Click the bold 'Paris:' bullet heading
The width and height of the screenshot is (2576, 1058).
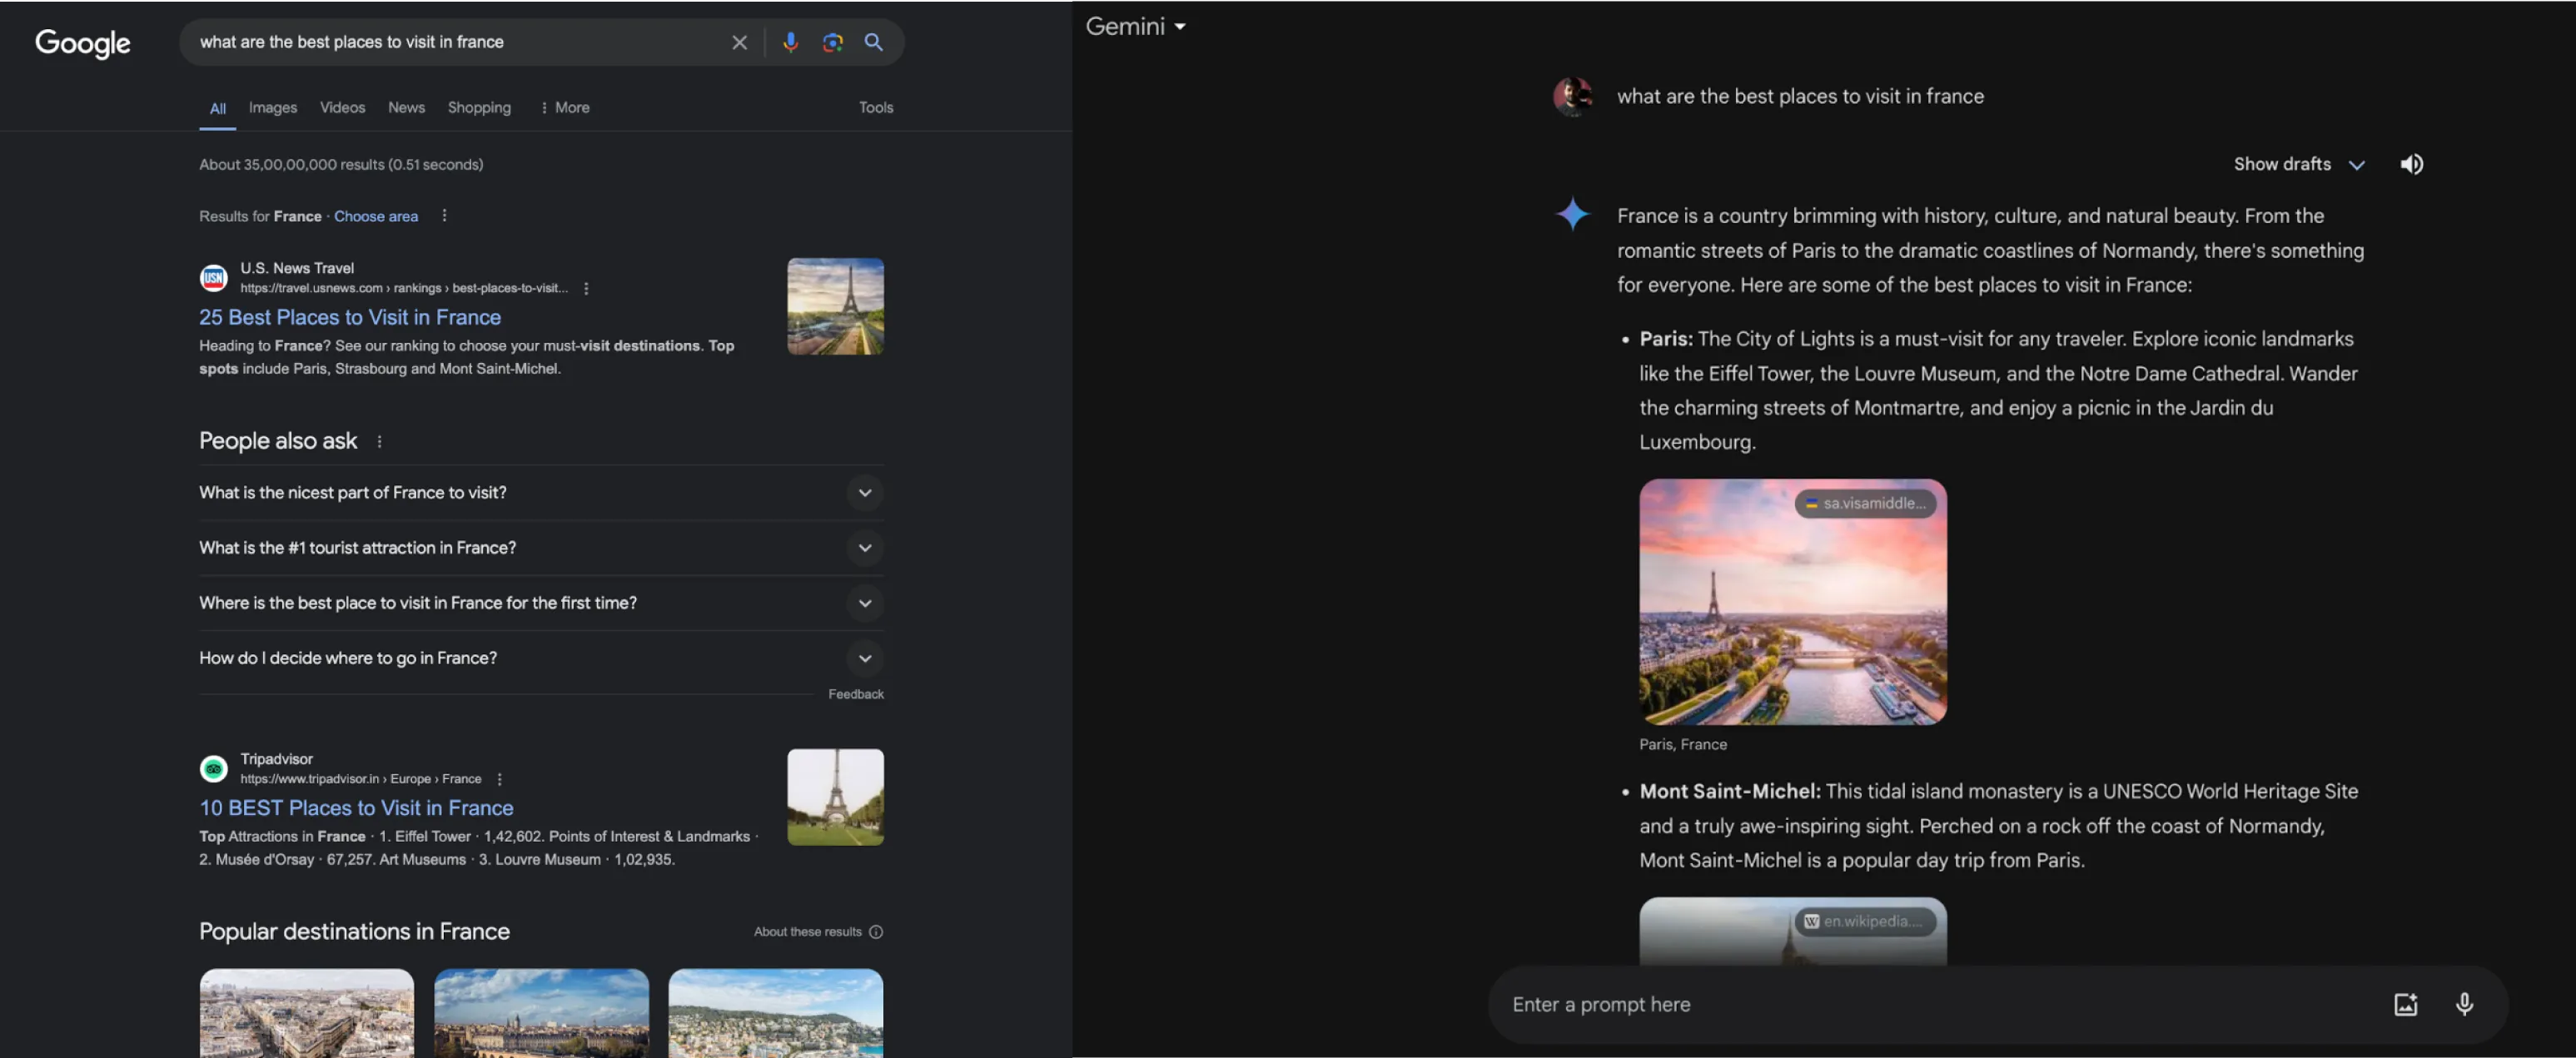(1666, 339)
